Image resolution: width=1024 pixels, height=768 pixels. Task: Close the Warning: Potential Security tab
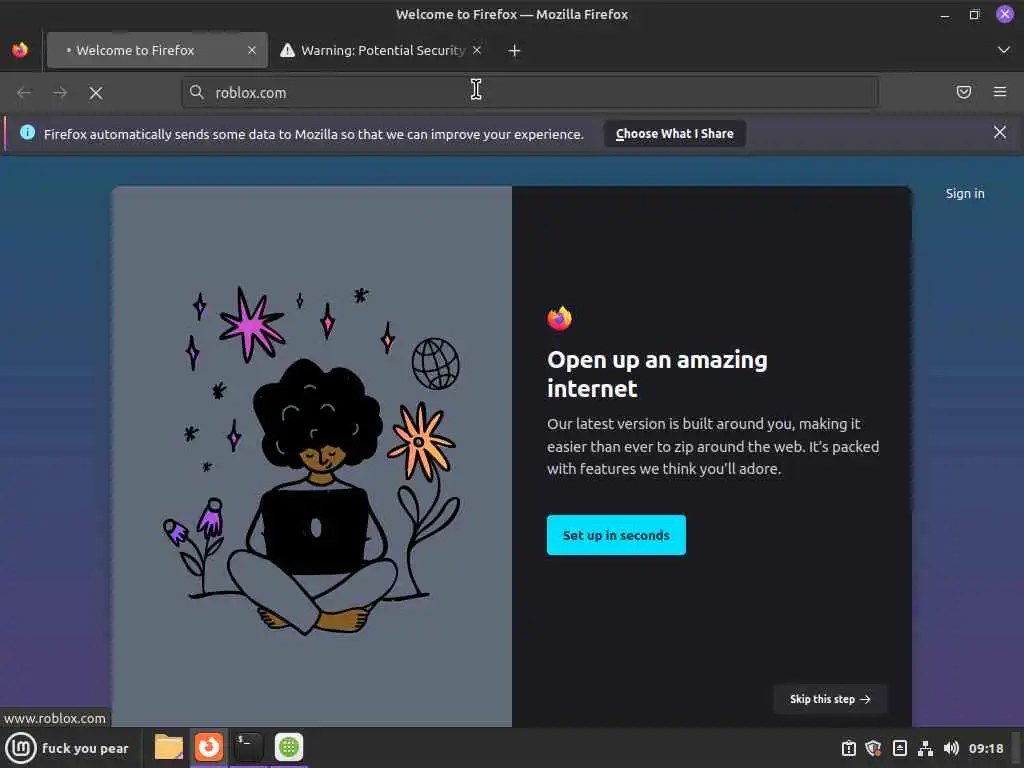pyautogui.click(x=477, y=50)
